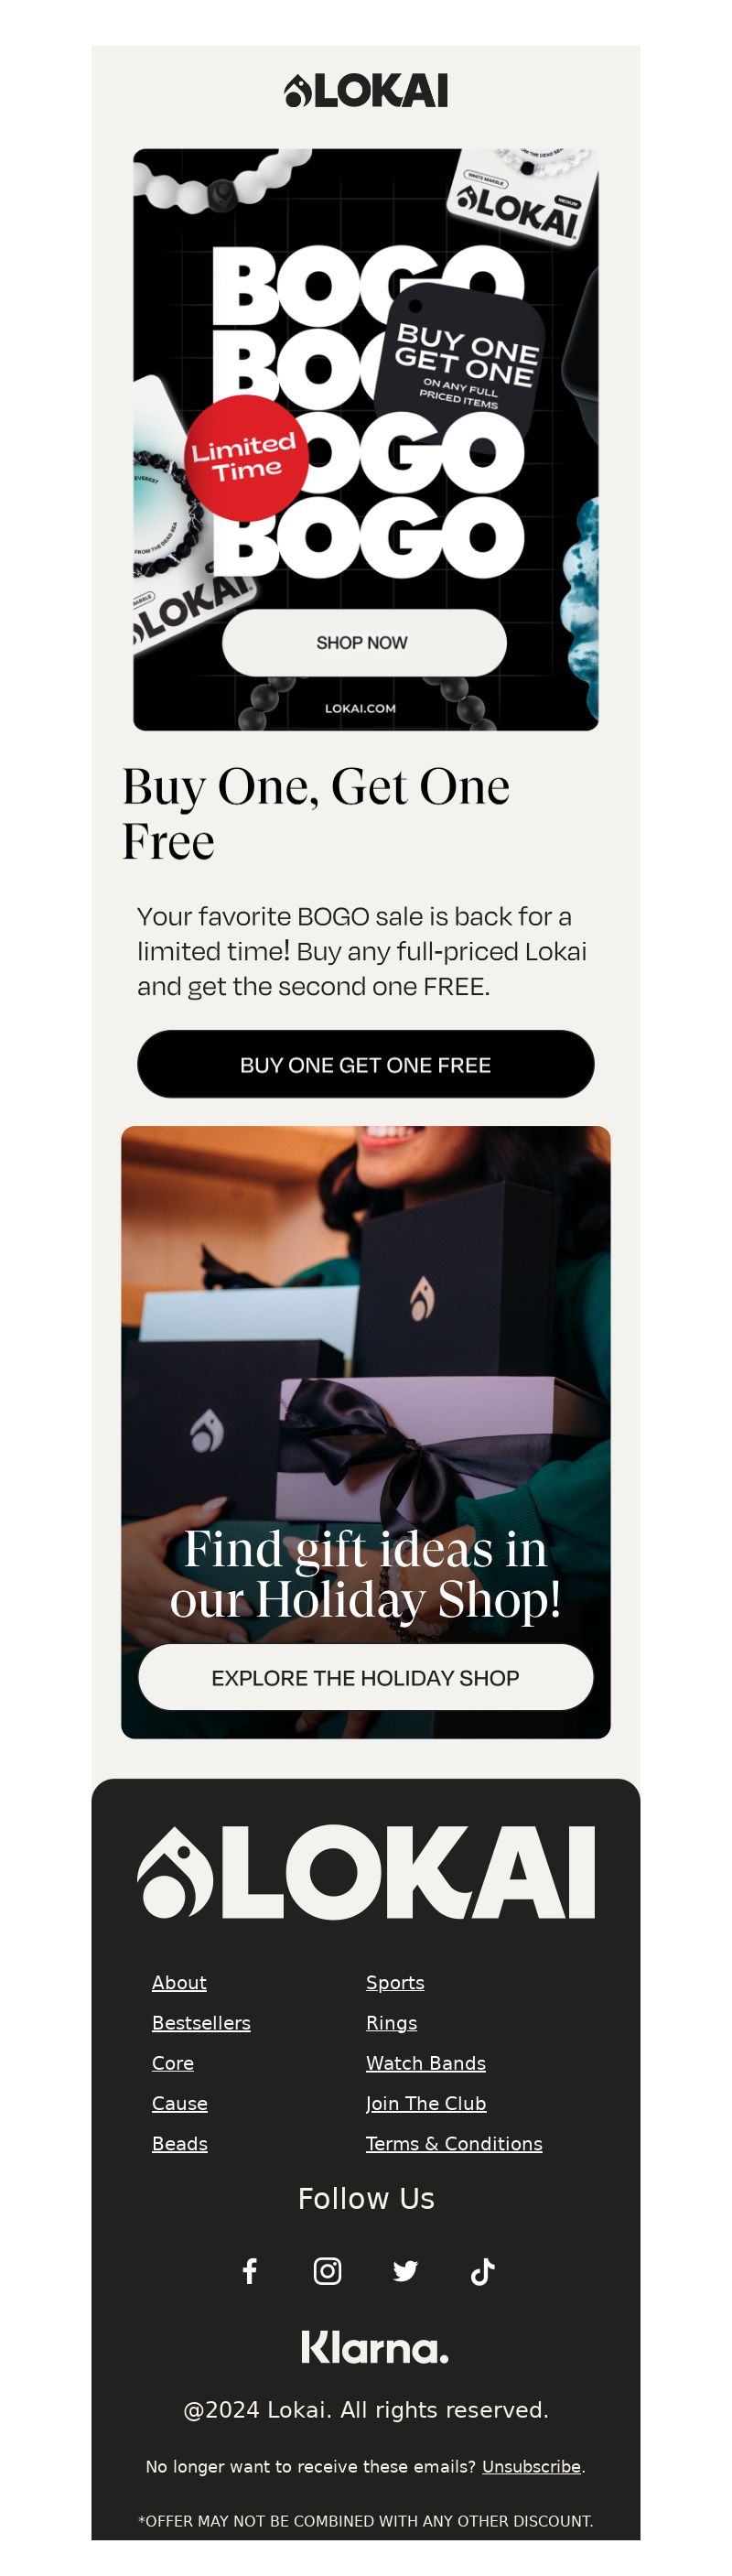Open the Facebook icon under Follow Us
Screen dimensions: 732x2576
tap(250, 2270)
